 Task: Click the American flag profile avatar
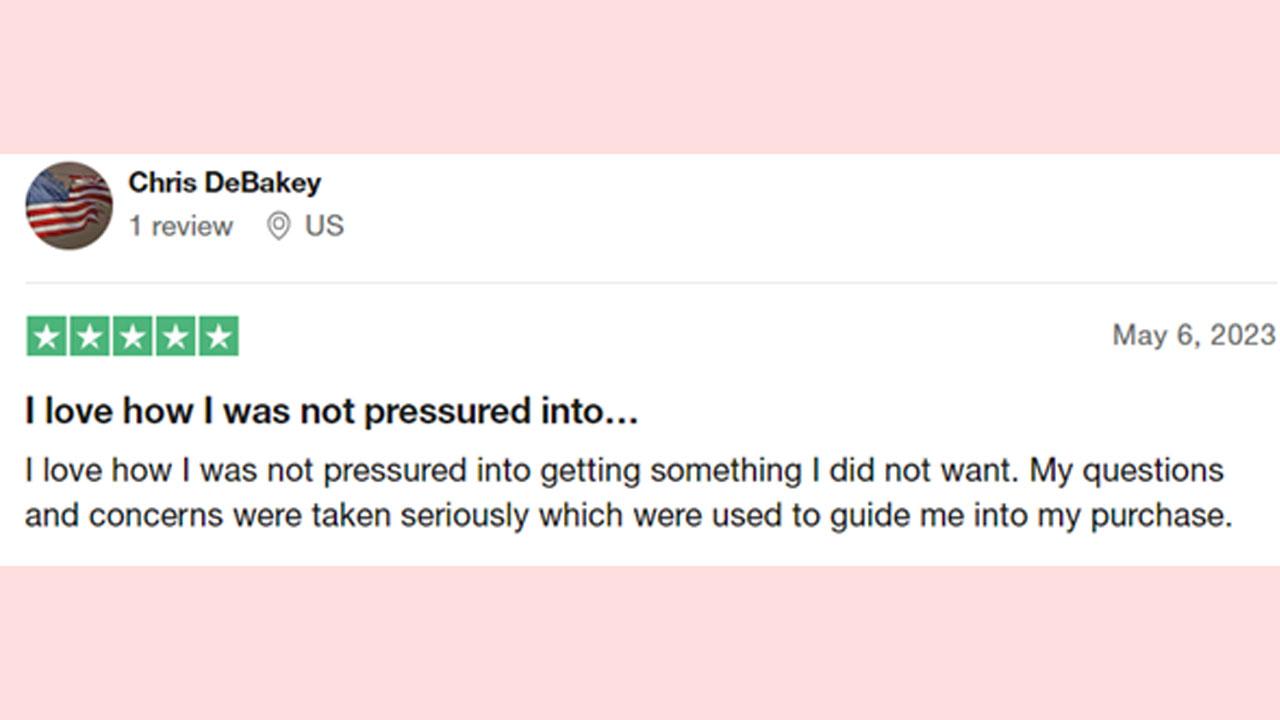(69, 206)
